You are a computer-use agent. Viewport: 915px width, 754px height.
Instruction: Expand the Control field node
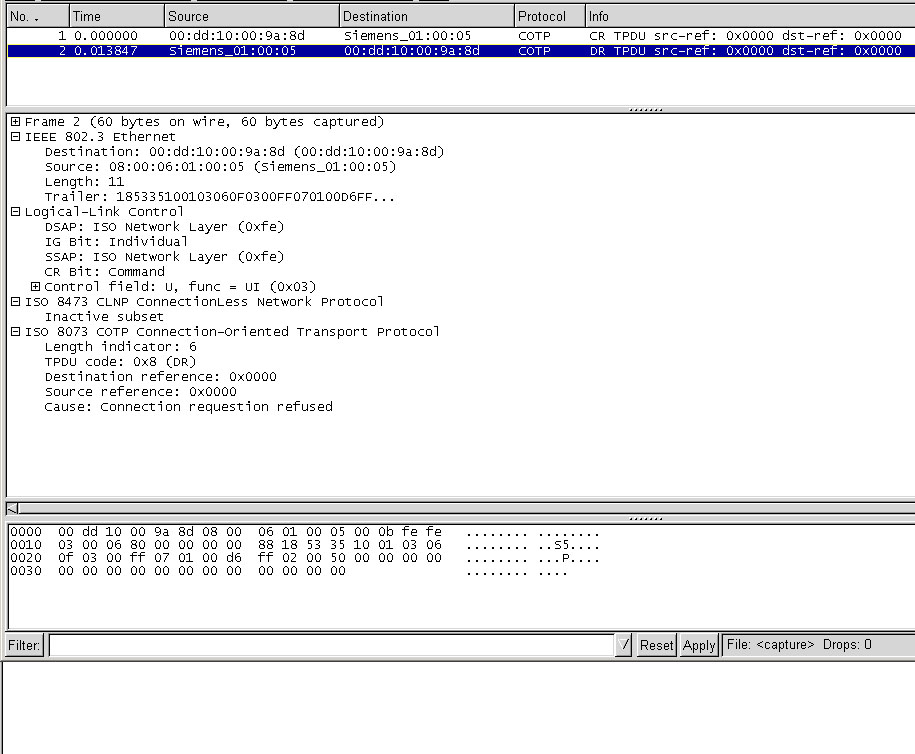tap(35, 287)
